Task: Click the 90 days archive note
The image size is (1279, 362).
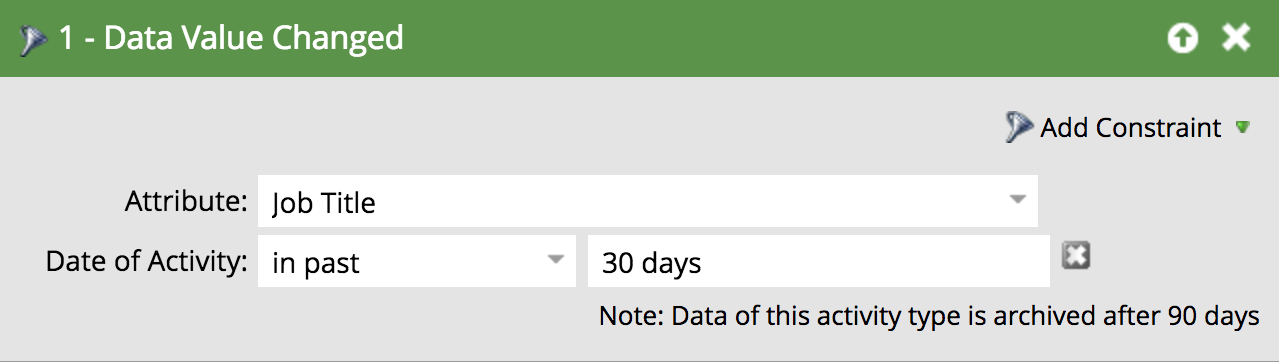Action: pos(929,317)
